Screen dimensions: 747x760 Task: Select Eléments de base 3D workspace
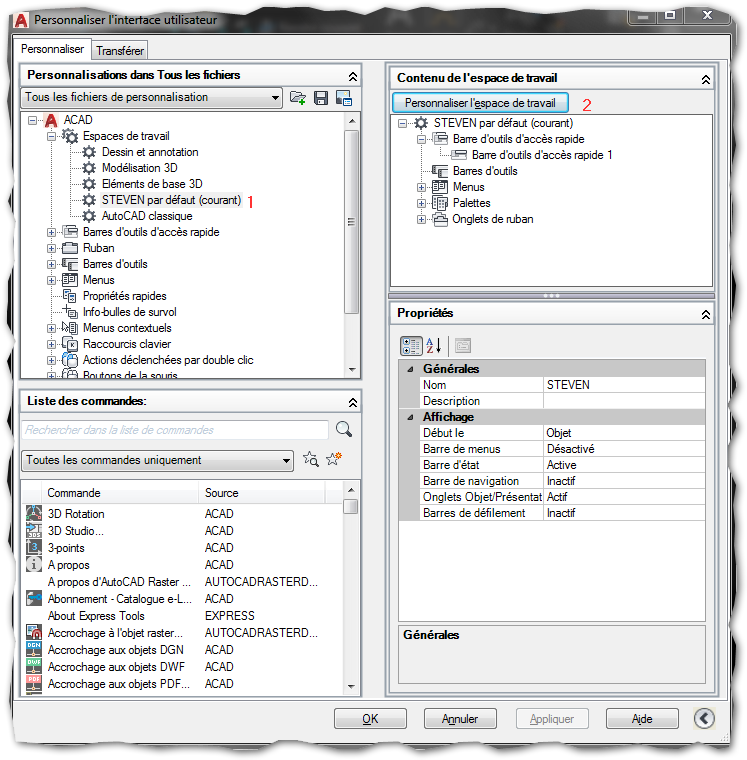coord(152,184)
